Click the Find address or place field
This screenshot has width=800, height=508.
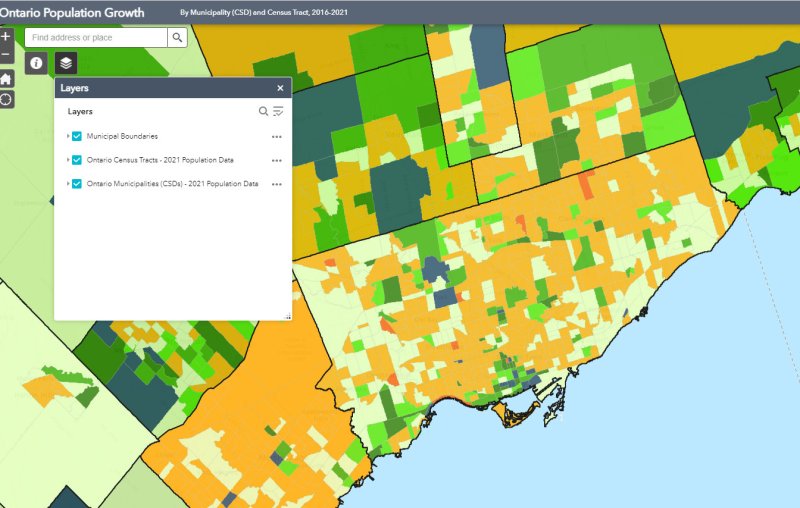point(95,38)
